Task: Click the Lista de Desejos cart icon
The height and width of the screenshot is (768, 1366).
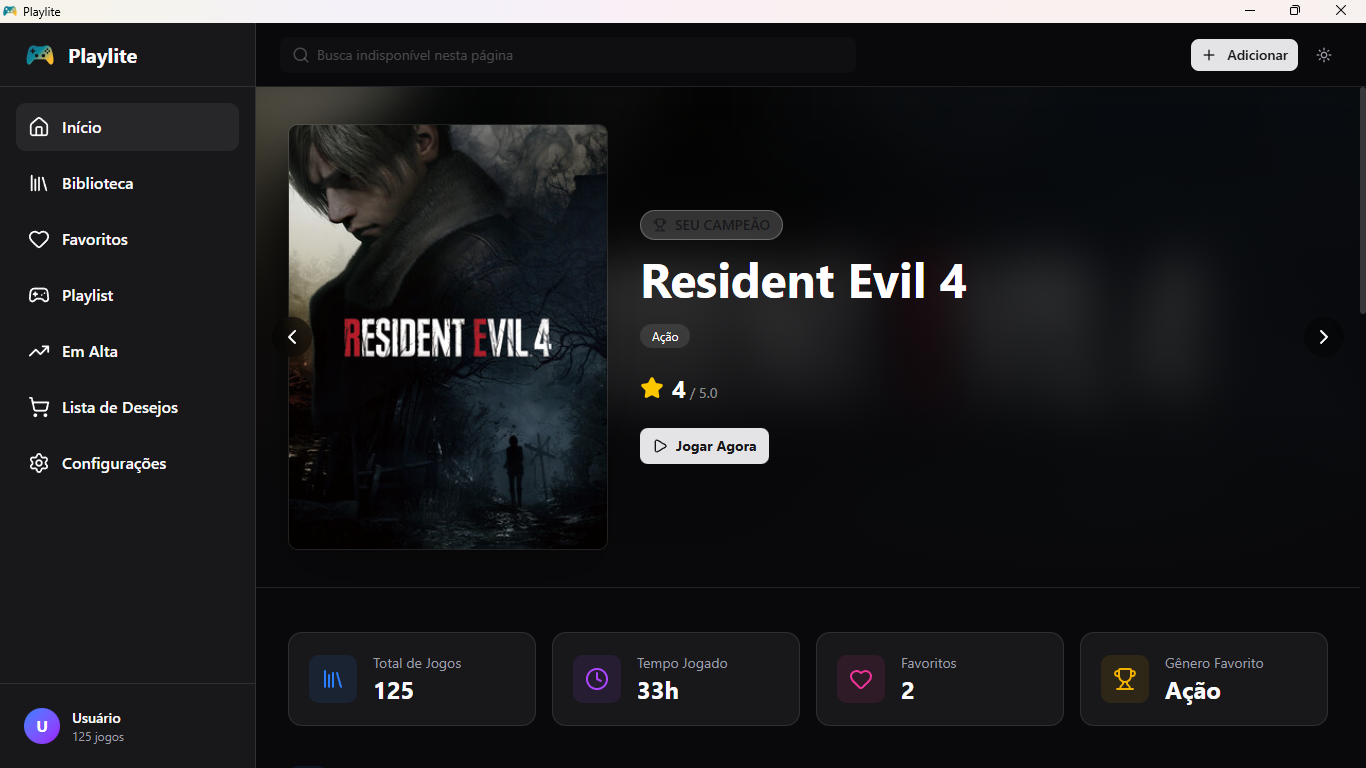Action: coord(39,407)
